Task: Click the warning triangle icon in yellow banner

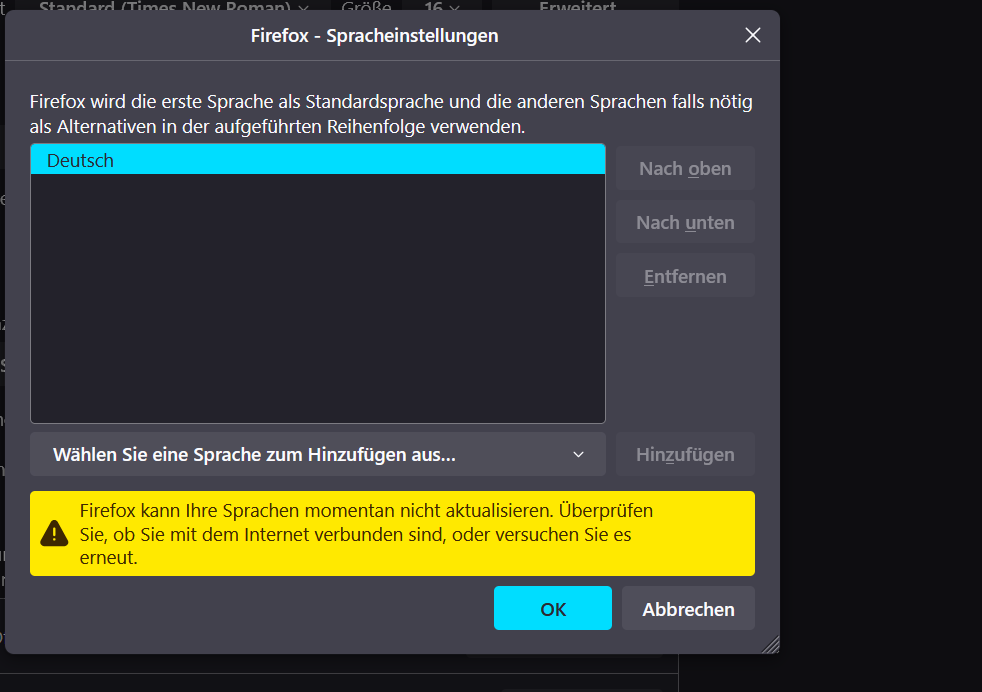Action: pos(54,534)
